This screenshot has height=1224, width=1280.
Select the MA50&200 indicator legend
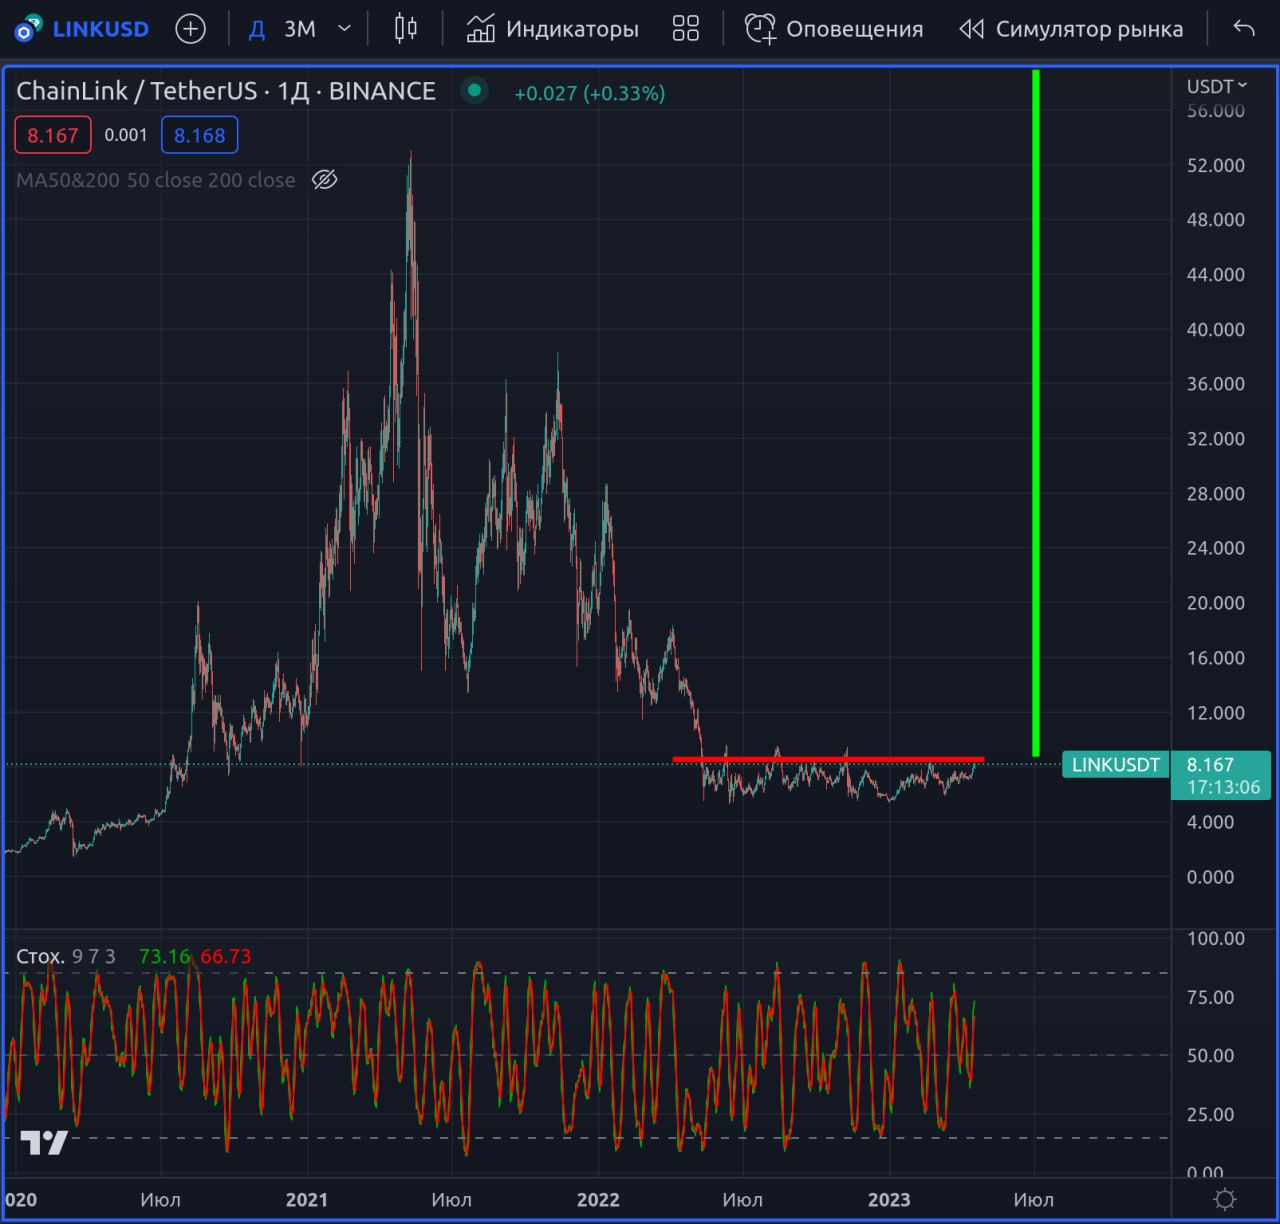[x=156, y=180]
